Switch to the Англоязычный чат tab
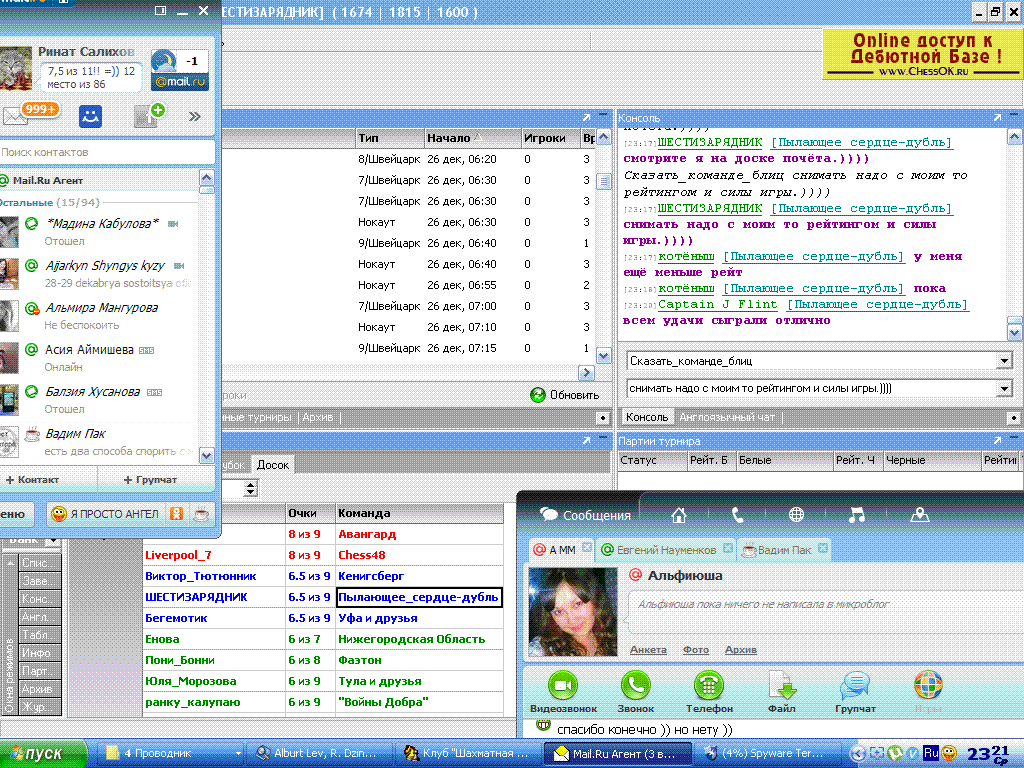The width and height of the screenshot is (1024, 768). click(727, 417)
